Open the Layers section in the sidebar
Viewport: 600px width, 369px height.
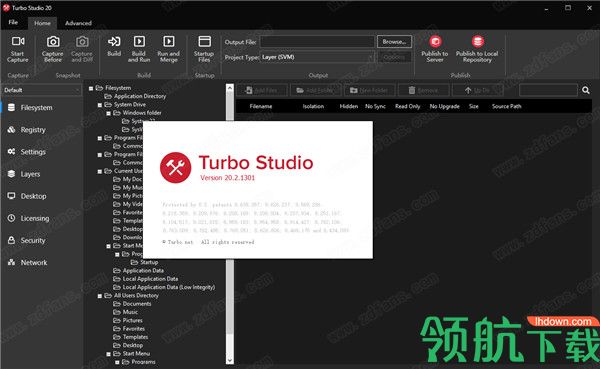pyautogui.click(x=41, y=174)
